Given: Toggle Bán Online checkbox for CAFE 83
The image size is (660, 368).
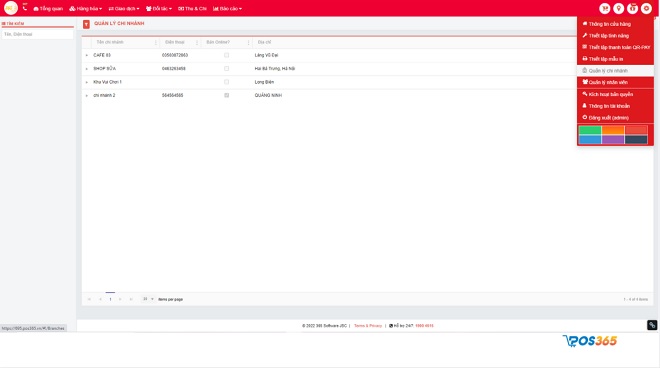Looking at the screenshot, I should [226, 55].
